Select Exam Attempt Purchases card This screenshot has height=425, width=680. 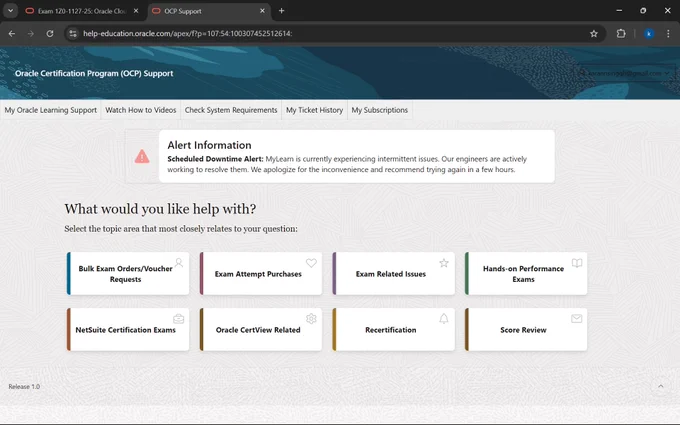(261, 274)
